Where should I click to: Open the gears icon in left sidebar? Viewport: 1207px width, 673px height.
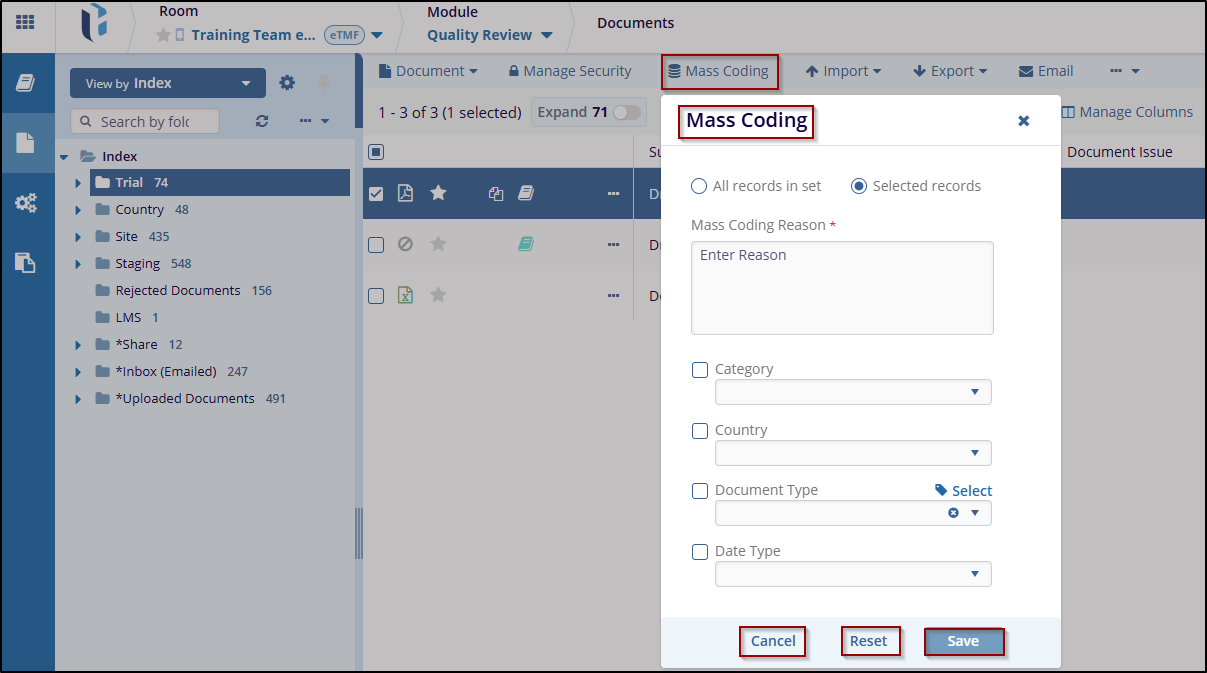pos(26,203)
